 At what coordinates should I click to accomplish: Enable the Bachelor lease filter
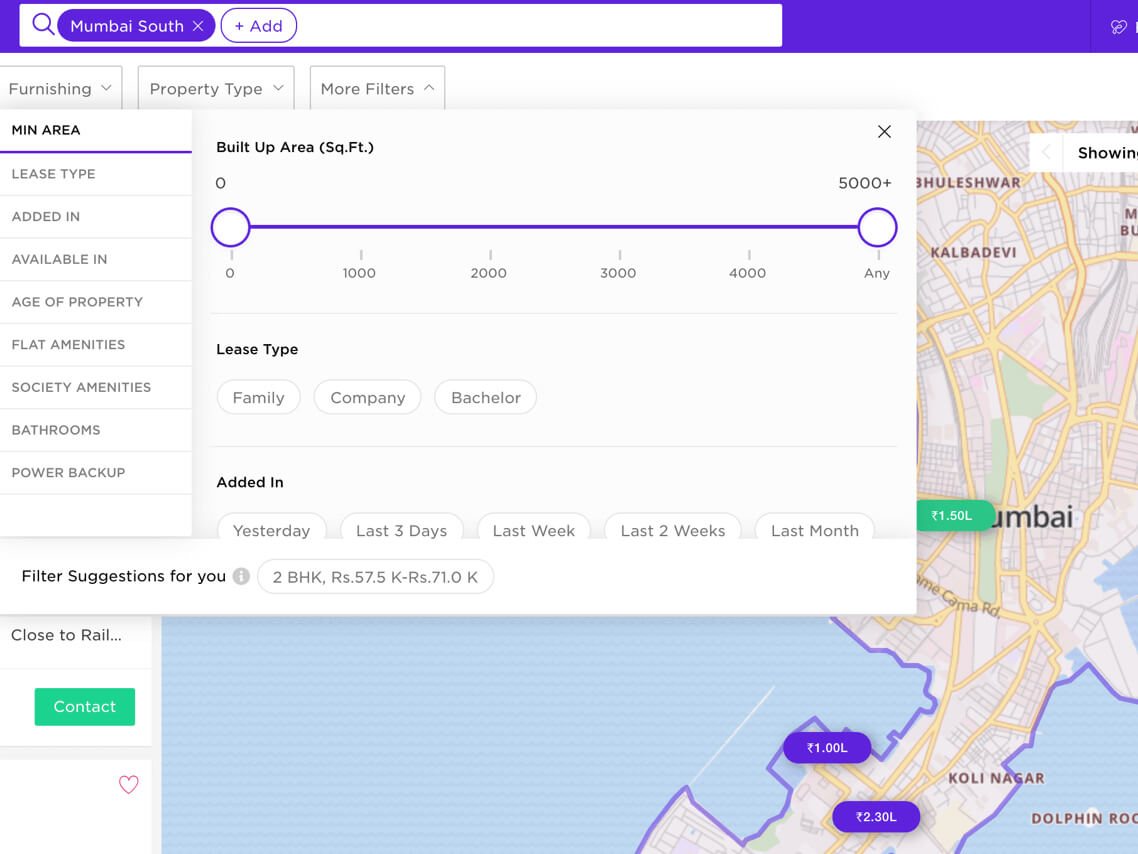pyautogui.click(x=485, y=397)
